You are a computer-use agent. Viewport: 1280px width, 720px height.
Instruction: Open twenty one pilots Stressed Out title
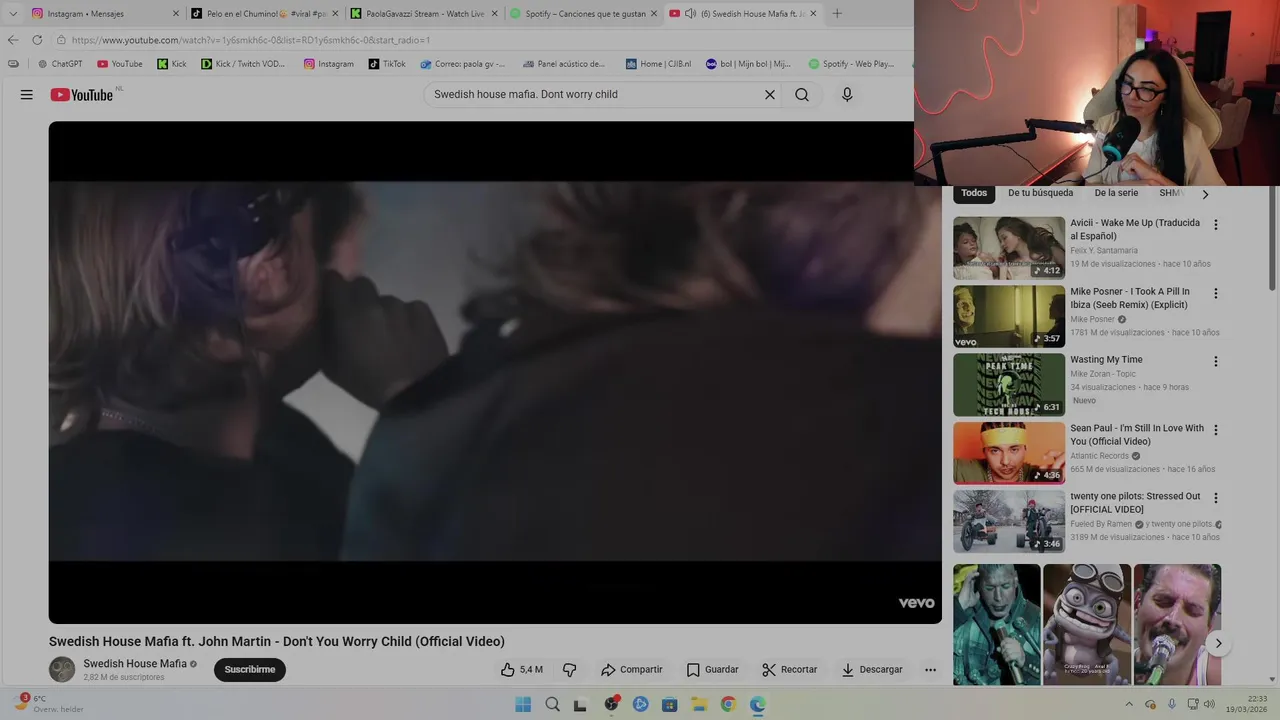click(1135, 503)
